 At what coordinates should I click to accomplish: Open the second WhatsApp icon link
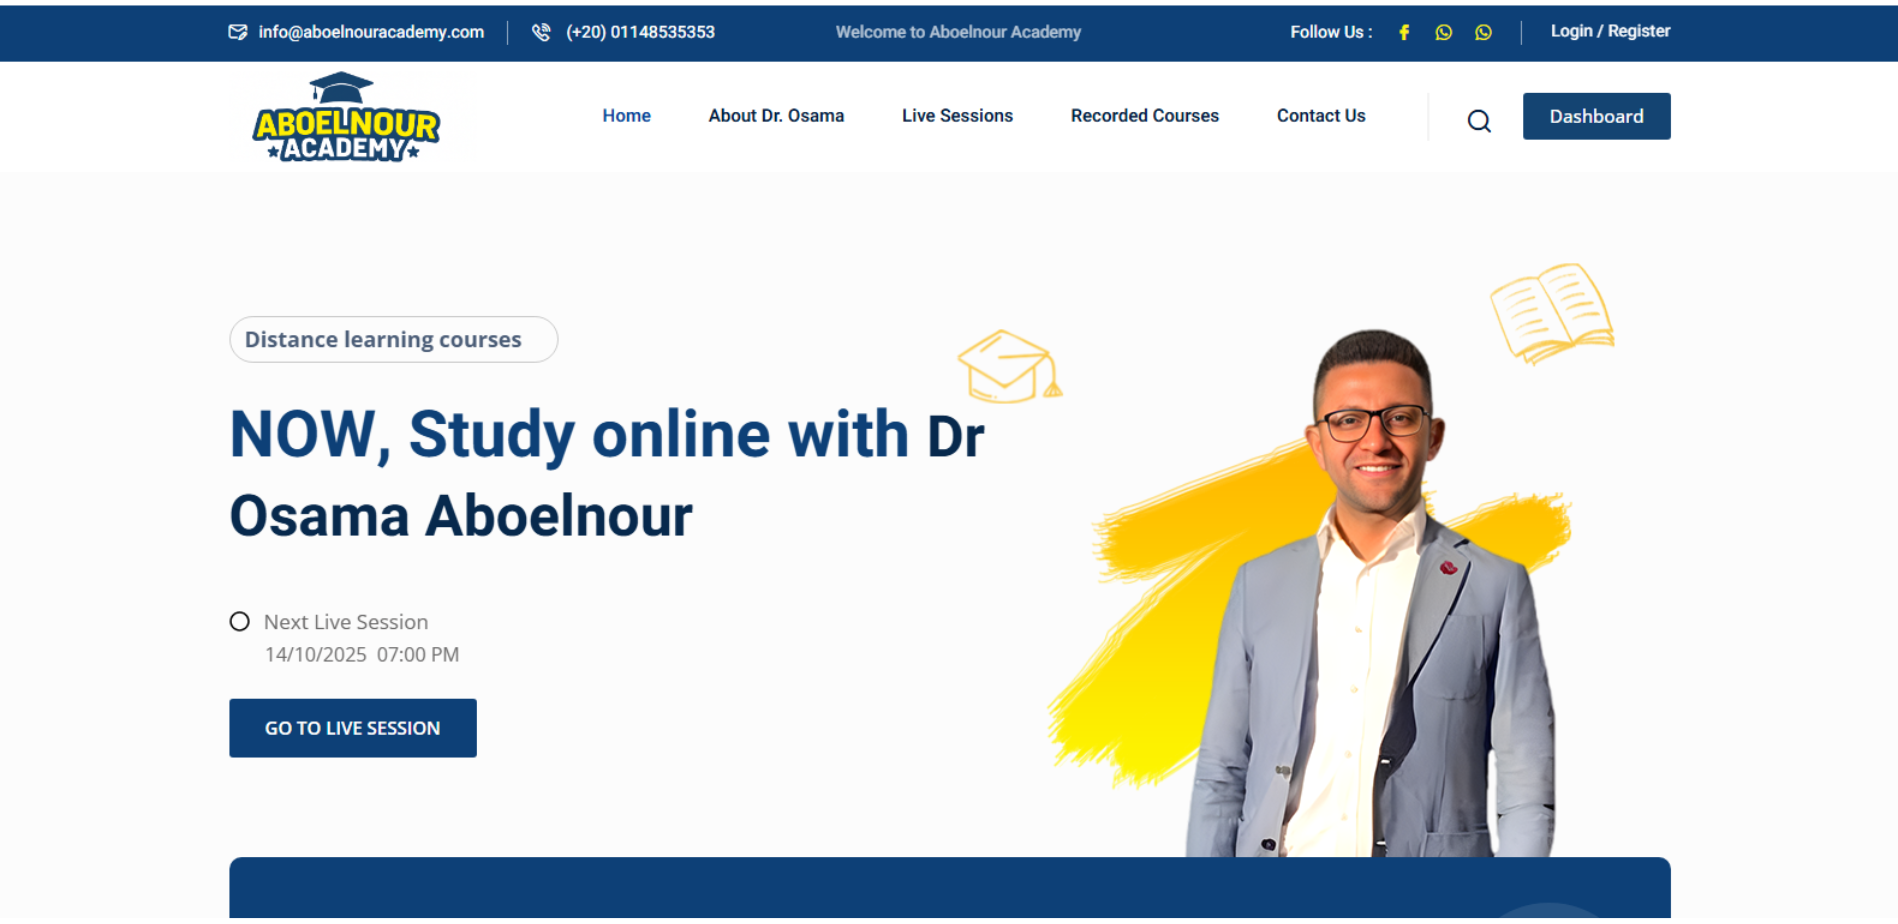tap(1483, 32)
